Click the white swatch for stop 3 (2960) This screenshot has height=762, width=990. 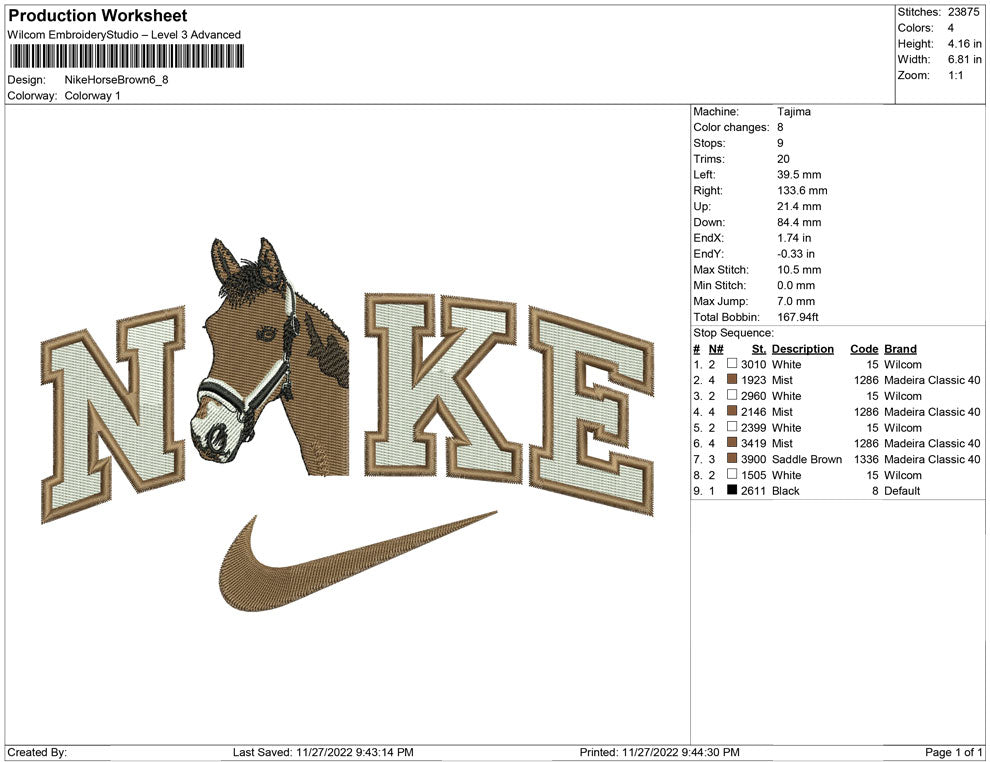click(732, 395)
